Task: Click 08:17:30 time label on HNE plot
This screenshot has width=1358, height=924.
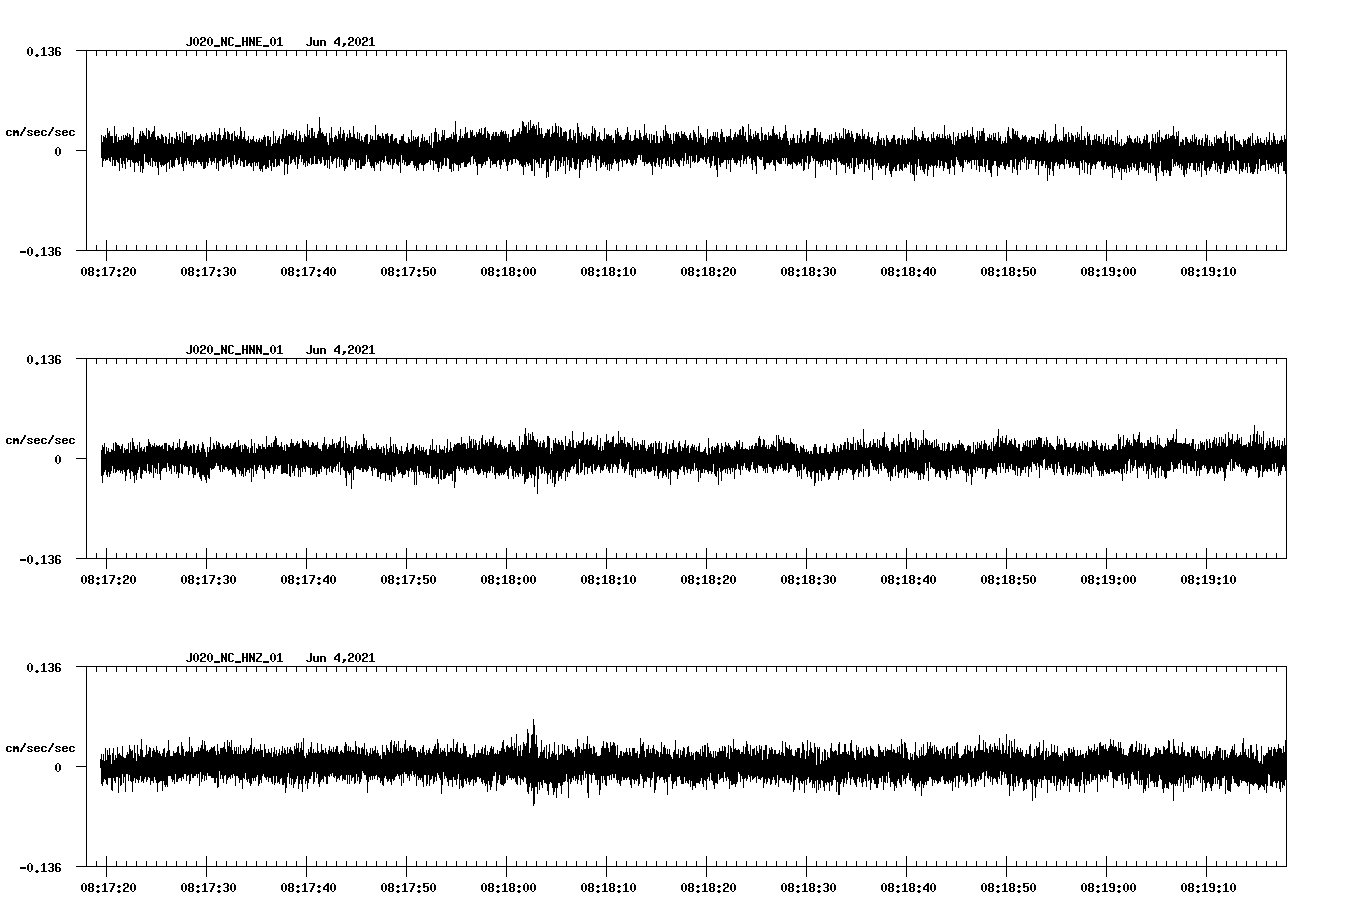Action: [x=208, y=271]
